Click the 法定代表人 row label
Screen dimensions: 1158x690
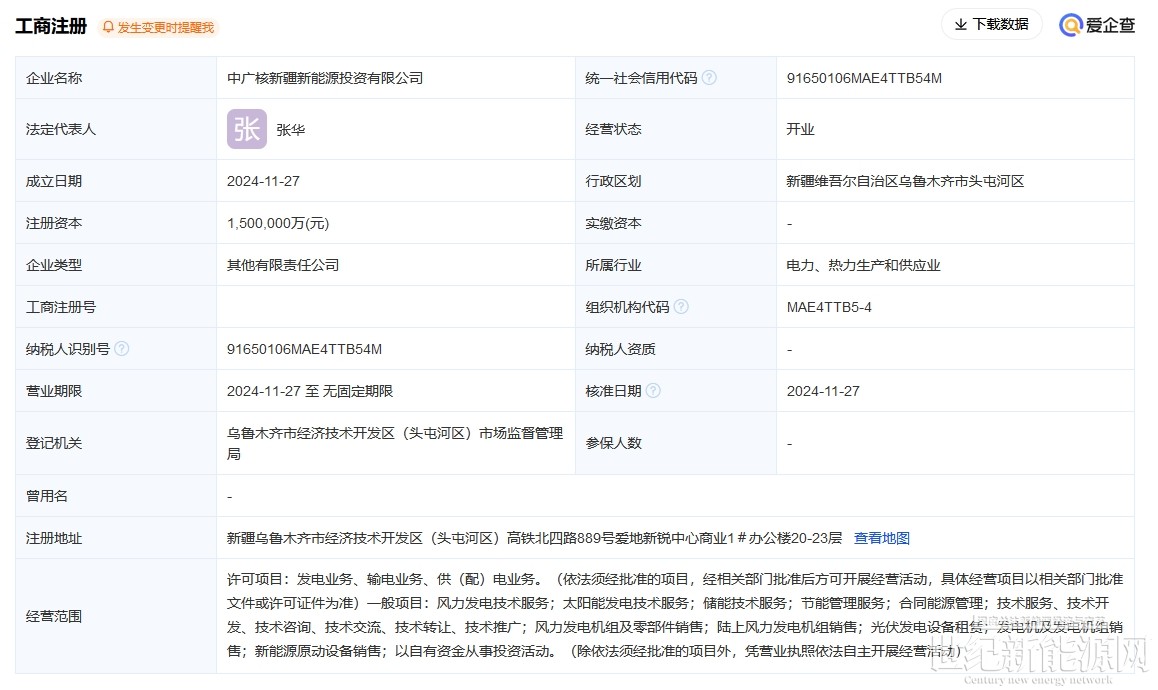pos(61,129)
